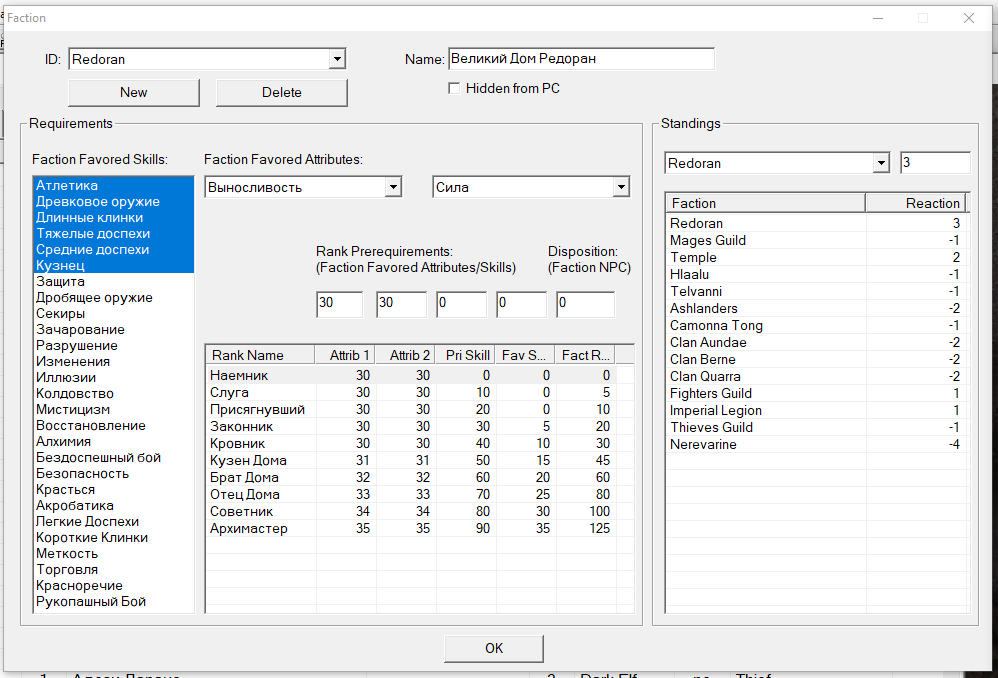Select Длинные клинки in skills list
Image resolution: width=998 pixels, height=678 pixels.
[x=113, y=217]
